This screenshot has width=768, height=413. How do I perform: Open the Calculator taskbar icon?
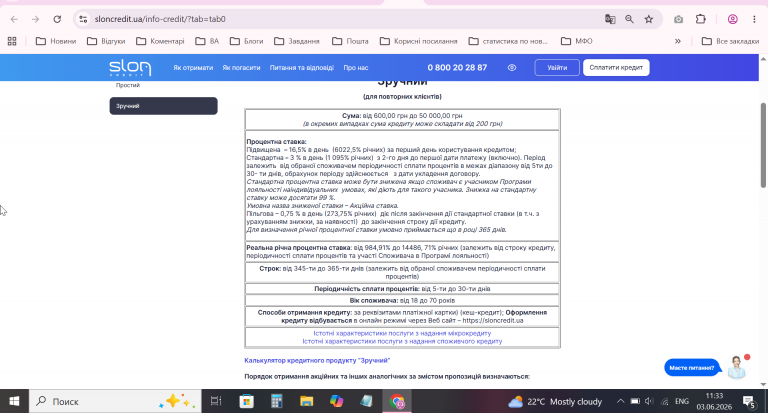point(277,402)
